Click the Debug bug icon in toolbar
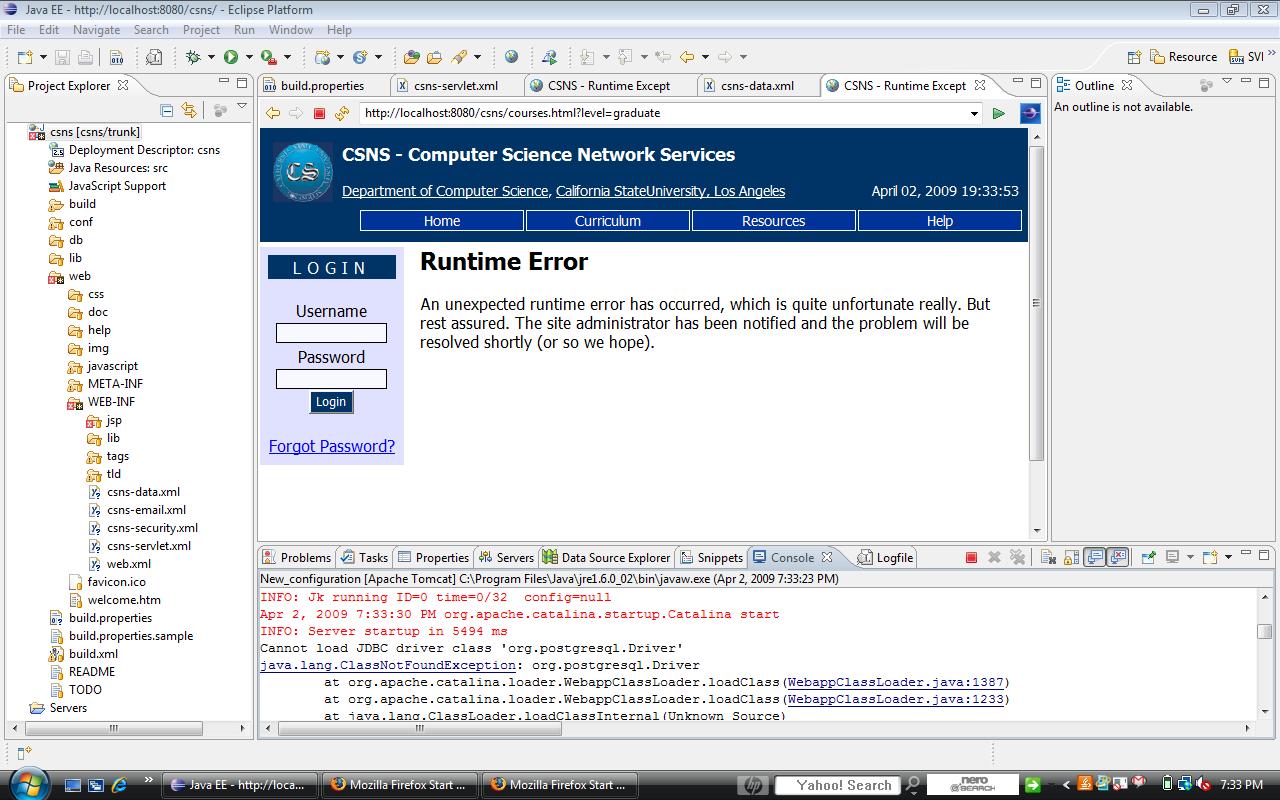This screenshot has height=800, width=1280. [x=193, y=57]
